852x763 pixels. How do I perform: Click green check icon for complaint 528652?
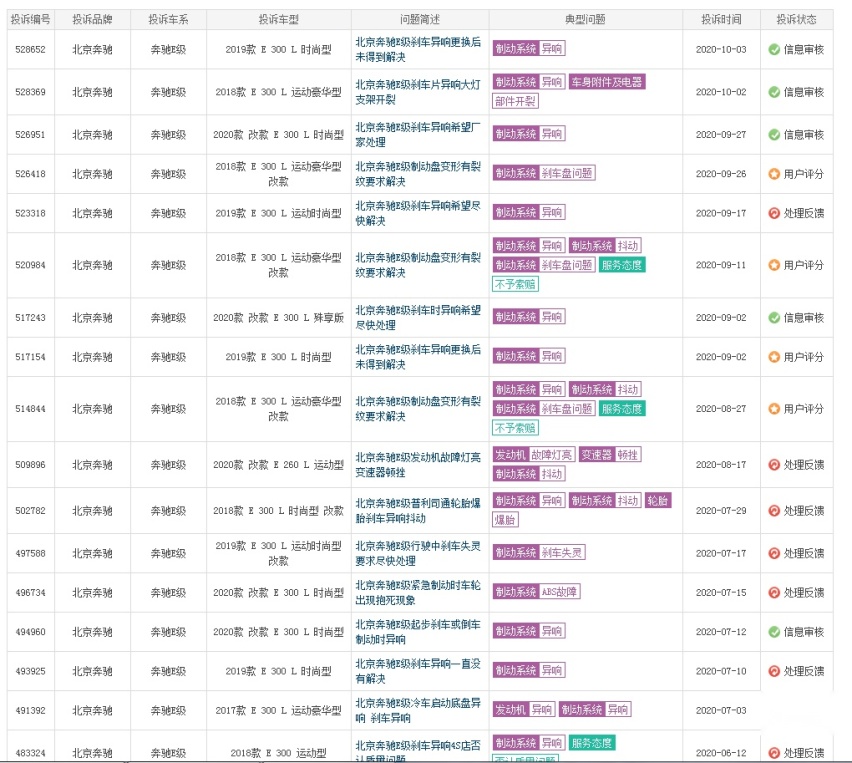[774, 49]
